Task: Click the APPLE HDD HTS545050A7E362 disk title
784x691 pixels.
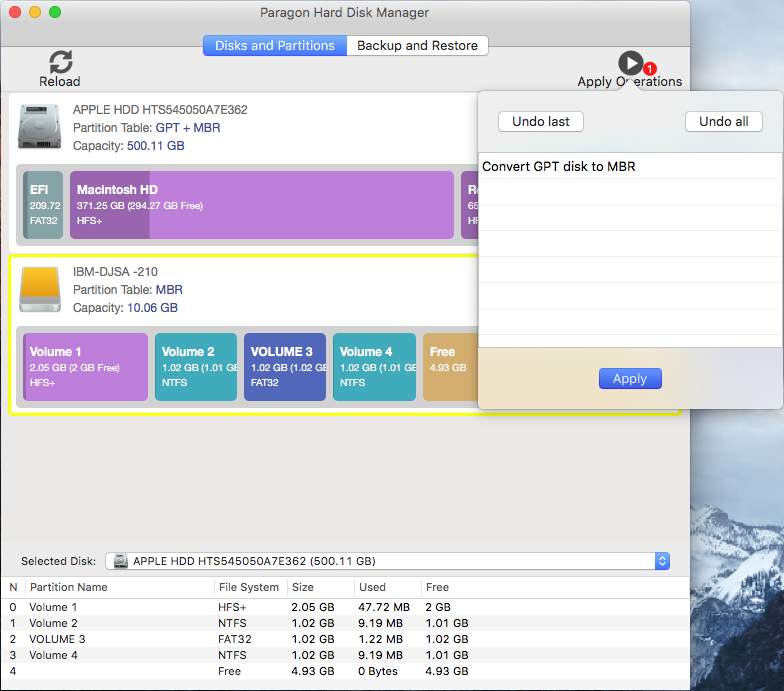Action: (x=160, y=110)
